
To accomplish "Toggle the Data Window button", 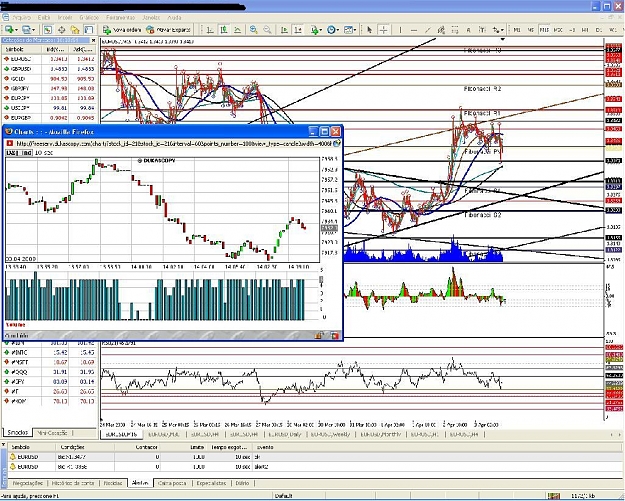I will (x=61, y=30).
